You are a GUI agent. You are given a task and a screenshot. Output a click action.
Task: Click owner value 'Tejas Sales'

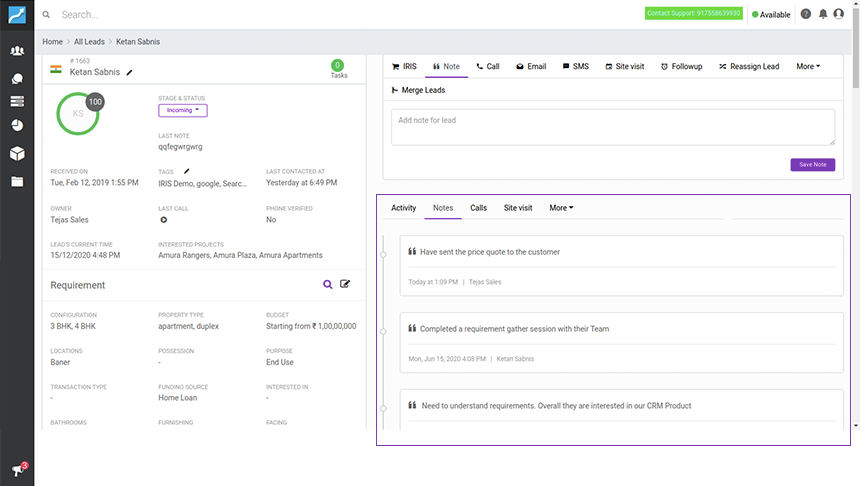[69, 219]
